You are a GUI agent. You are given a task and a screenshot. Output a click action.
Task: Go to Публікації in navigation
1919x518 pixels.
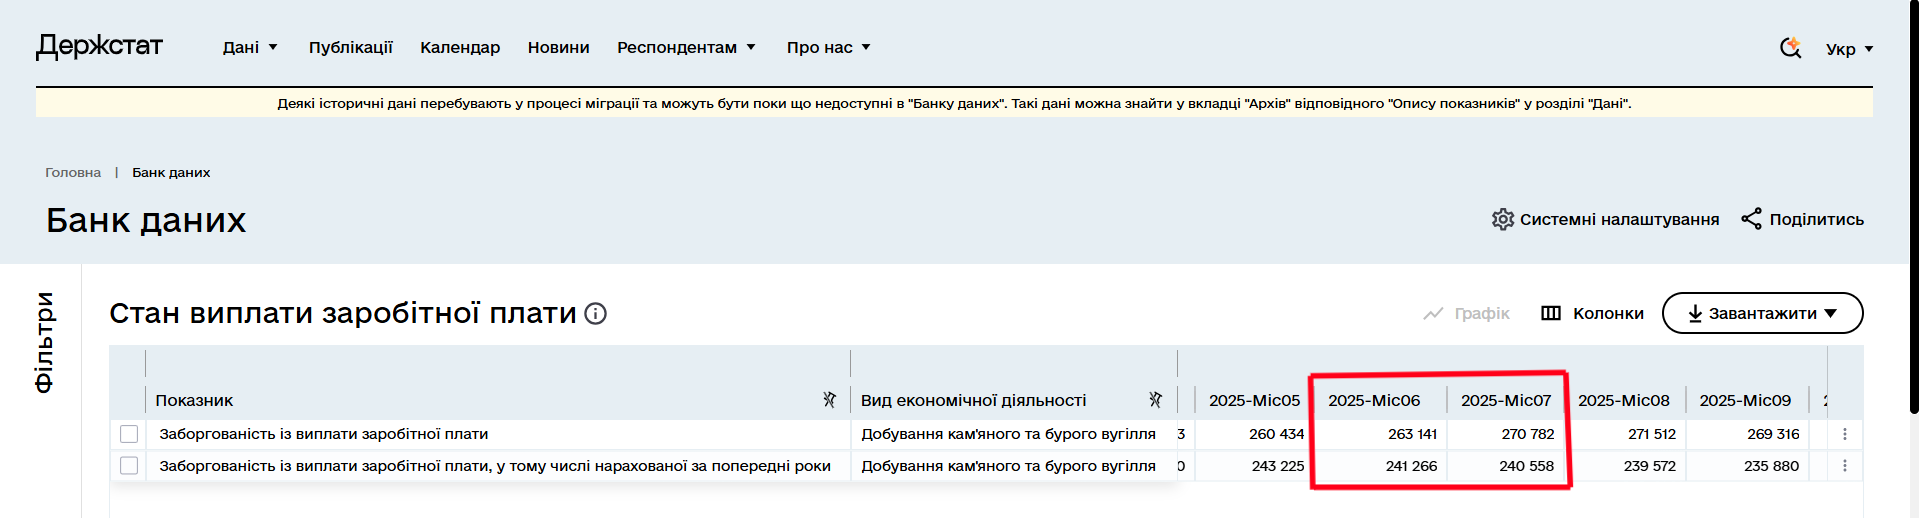(350, 47)
